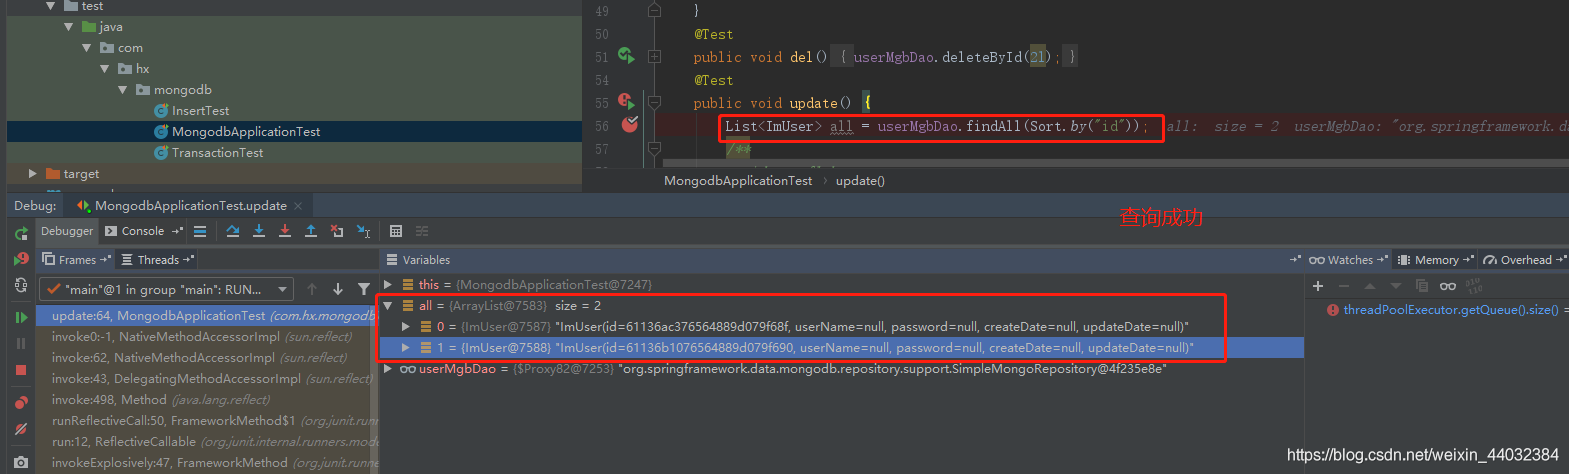The image size is (1569, 474).
Task: Open InsertTest class file
Action: pos(200,111)
